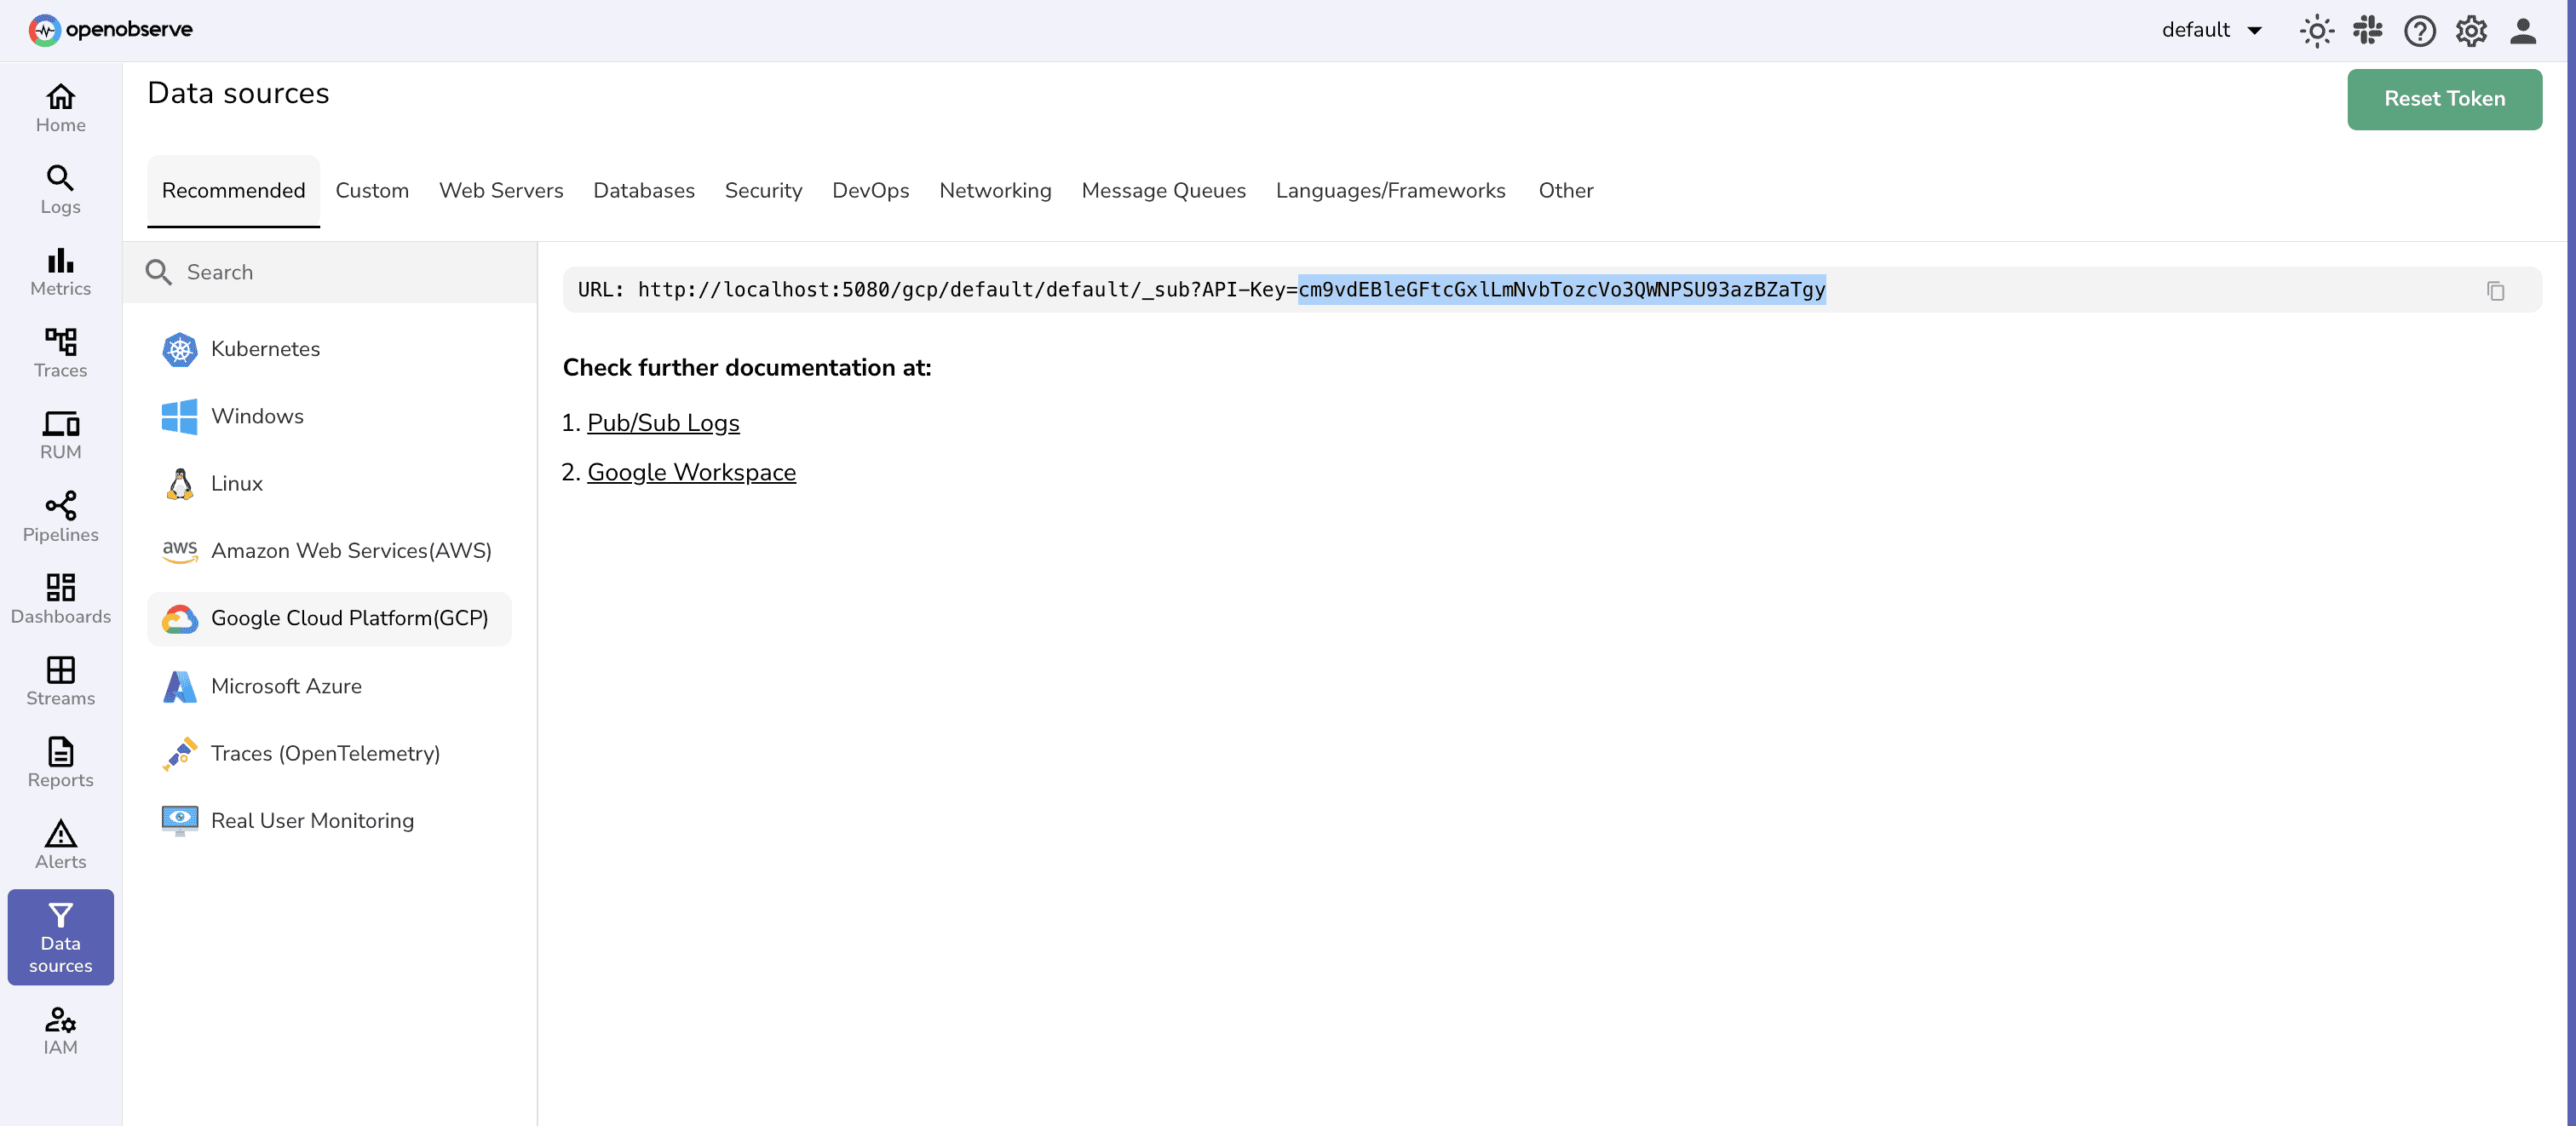Image resolution: width=2576 pixels, height=1126 pixels.
Task: Open the settings gear menu
Action: pos(2471,30)
